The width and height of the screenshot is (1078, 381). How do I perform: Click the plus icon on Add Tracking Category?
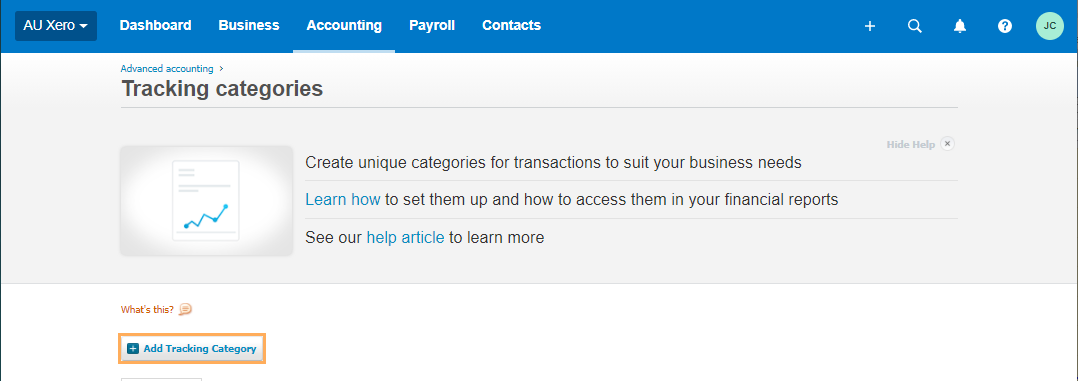(133, 349)
